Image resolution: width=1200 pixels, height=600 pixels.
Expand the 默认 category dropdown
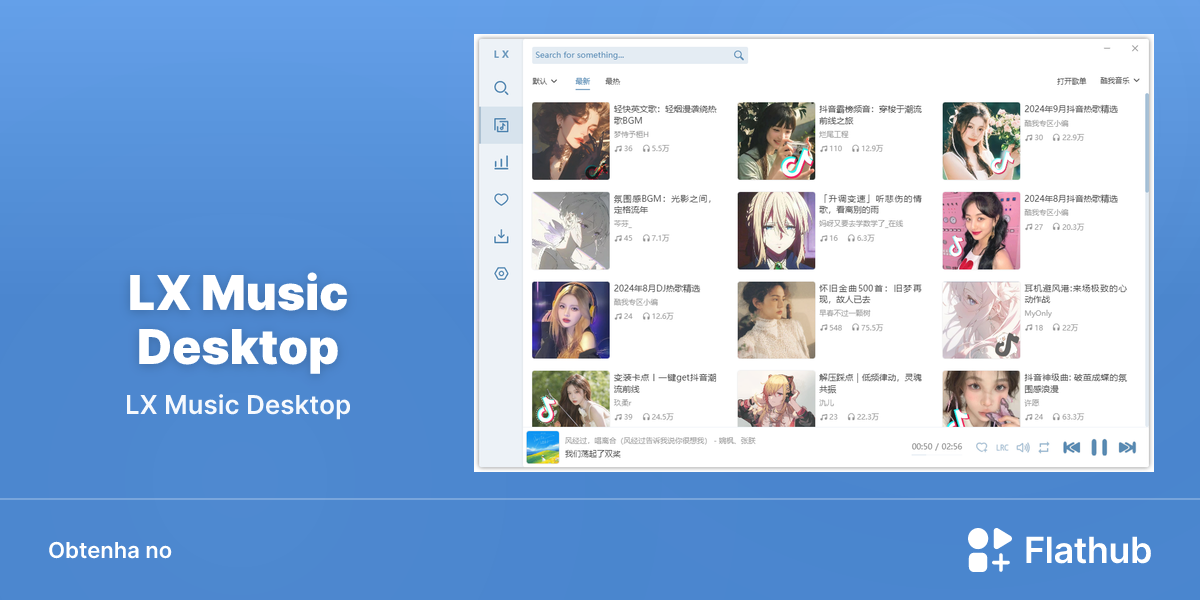point(545,81)
